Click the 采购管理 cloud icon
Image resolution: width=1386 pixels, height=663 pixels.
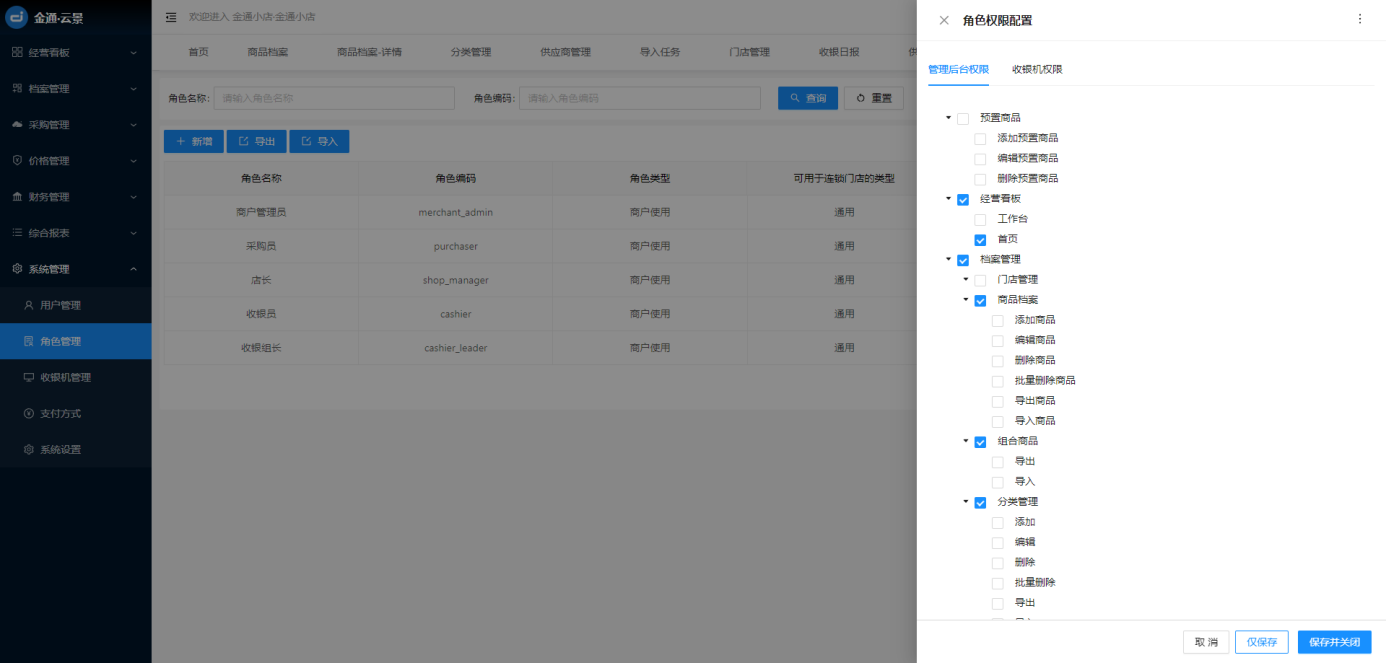pyautogui.click(x=17, y=124)
